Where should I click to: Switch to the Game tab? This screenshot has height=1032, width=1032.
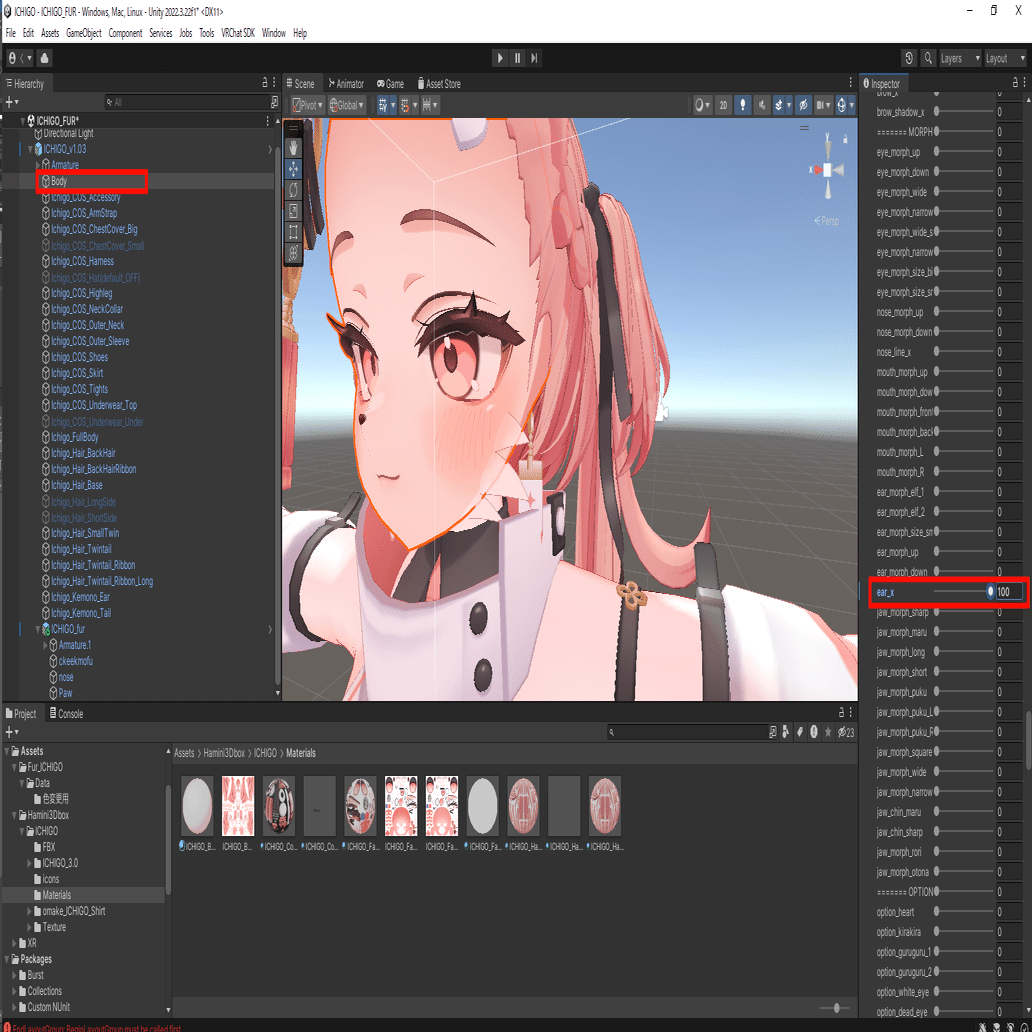[390, 83]
